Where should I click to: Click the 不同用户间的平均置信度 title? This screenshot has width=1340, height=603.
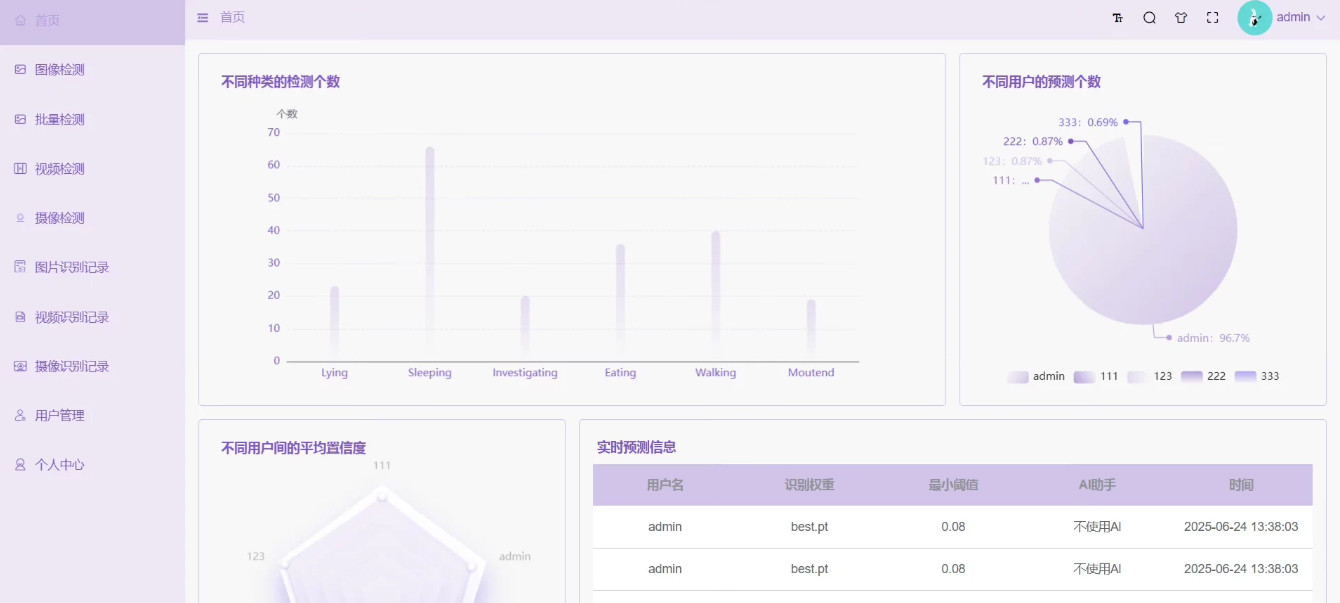click(x=293, y=448)
